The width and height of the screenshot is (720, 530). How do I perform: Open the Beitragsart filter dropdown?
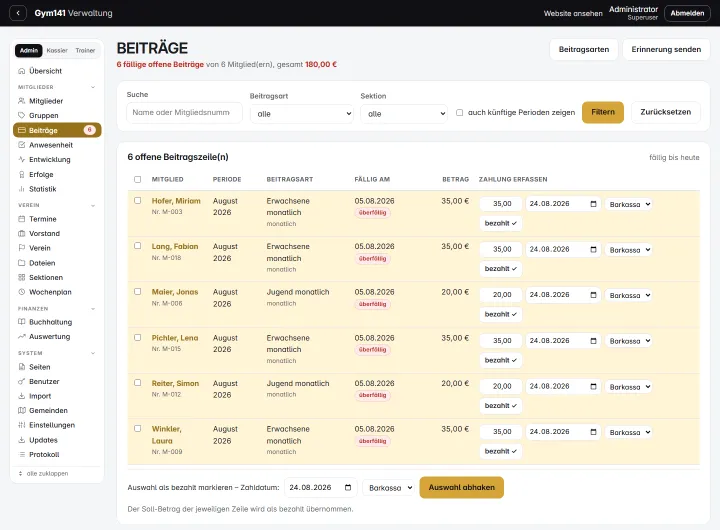(302, 114)
